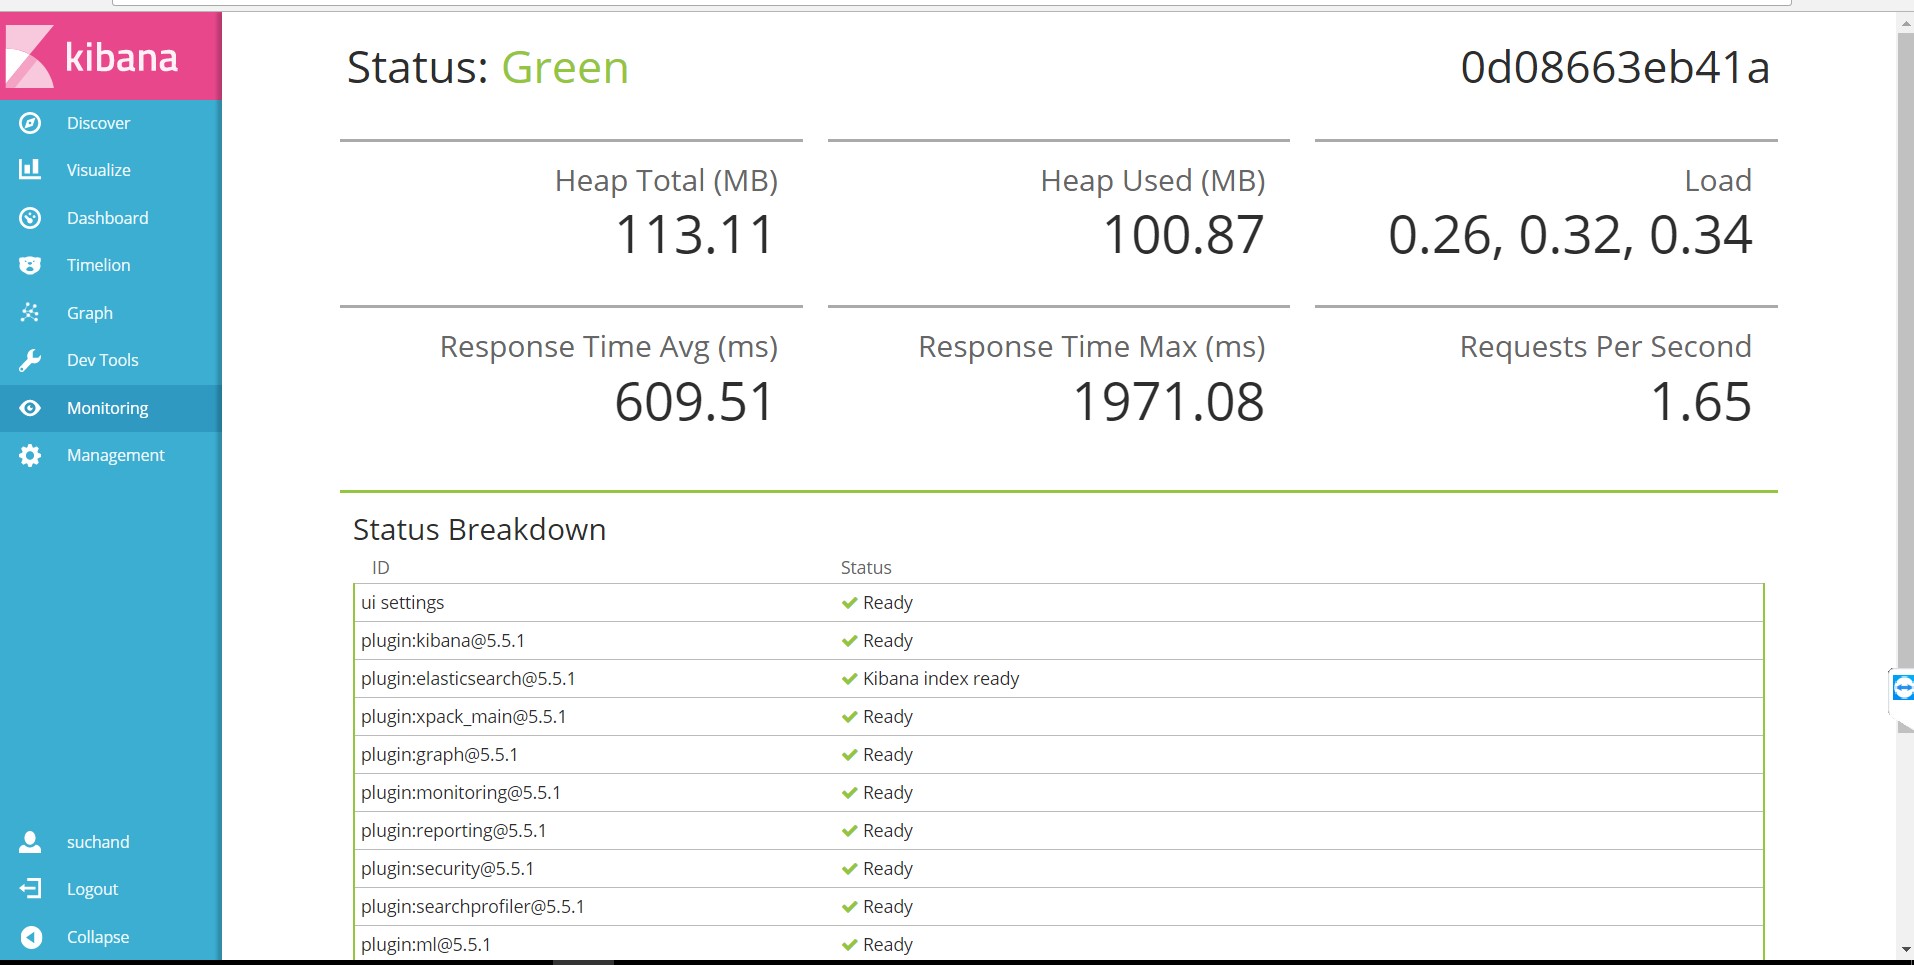Click the plugin:elasticsearch@5.5.1 row
Image resolution: width=1914 pixels, height=965 pixels.
tap(1059, 679)
